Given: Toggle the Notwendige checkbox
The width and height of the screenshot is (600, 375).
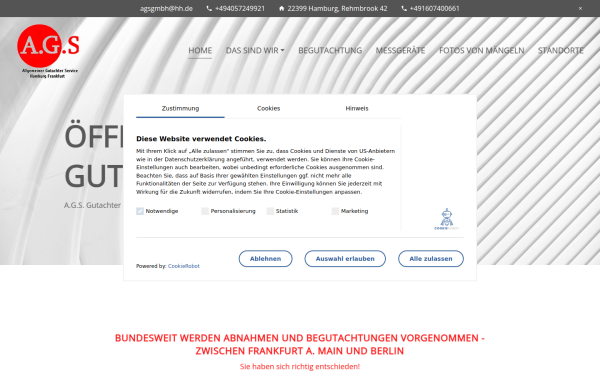Looking at the screenshot, I should tap(140, 211).
